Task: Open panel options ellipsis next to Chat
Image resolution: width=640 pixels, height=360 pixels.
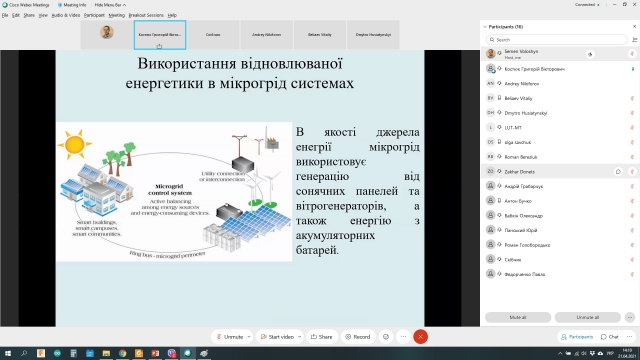Action: coord(629,337)
